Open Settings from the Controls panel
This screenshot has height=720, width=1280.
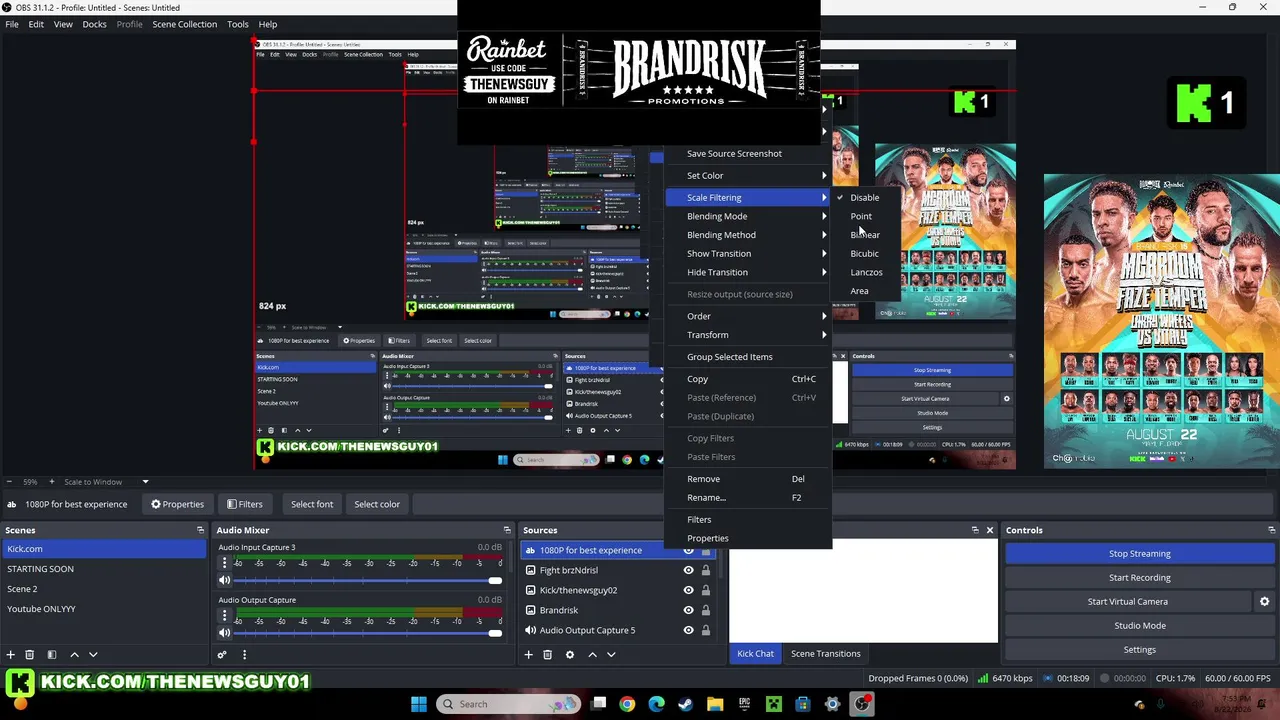[1139, 650]
